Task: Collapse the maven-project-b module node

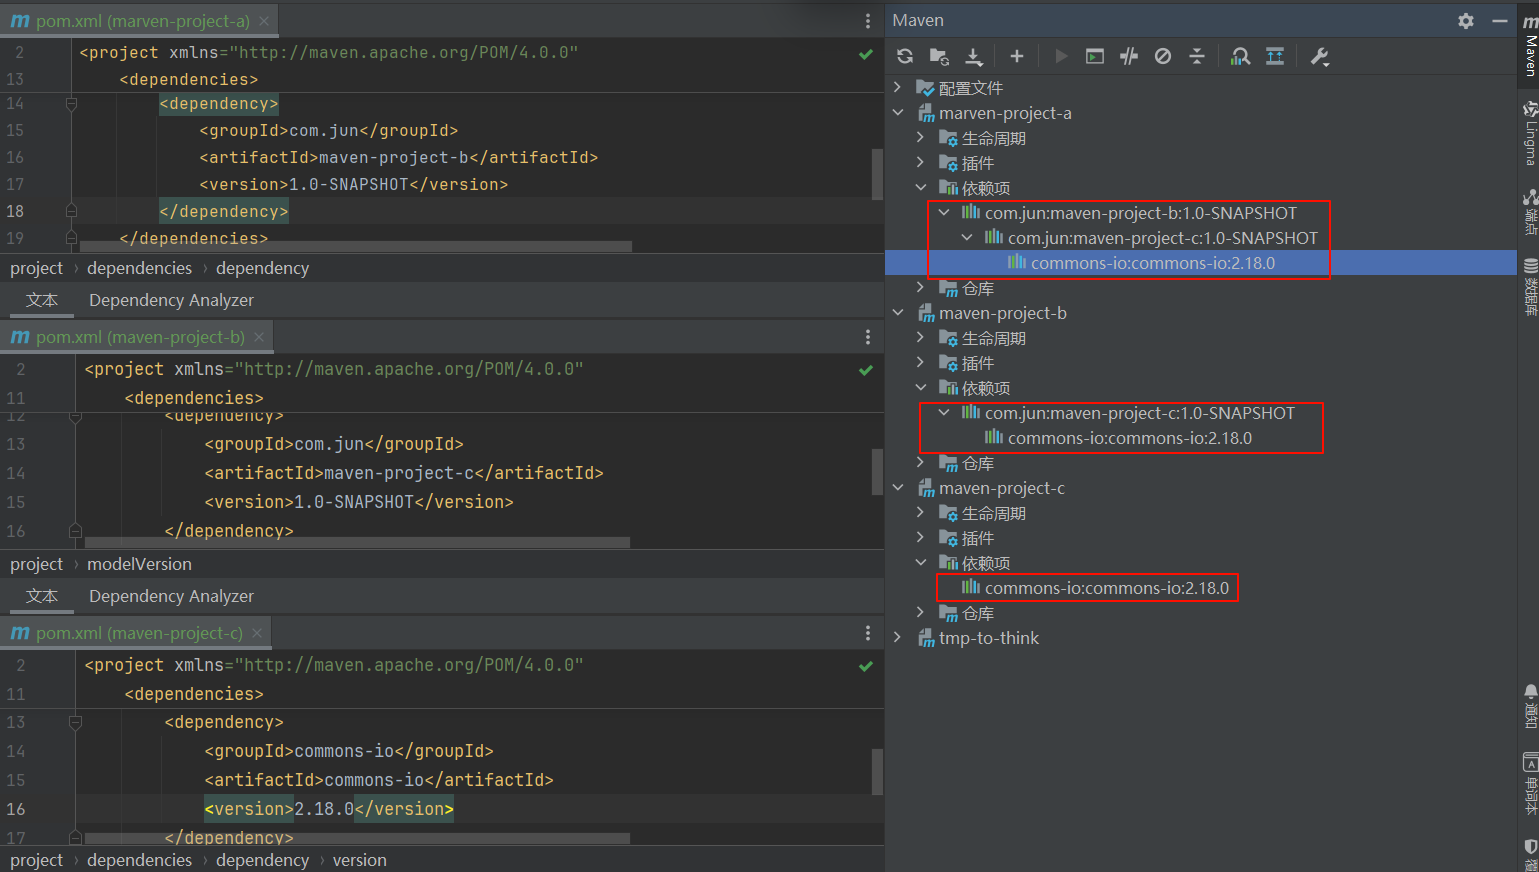Action: tap(898, 313)
